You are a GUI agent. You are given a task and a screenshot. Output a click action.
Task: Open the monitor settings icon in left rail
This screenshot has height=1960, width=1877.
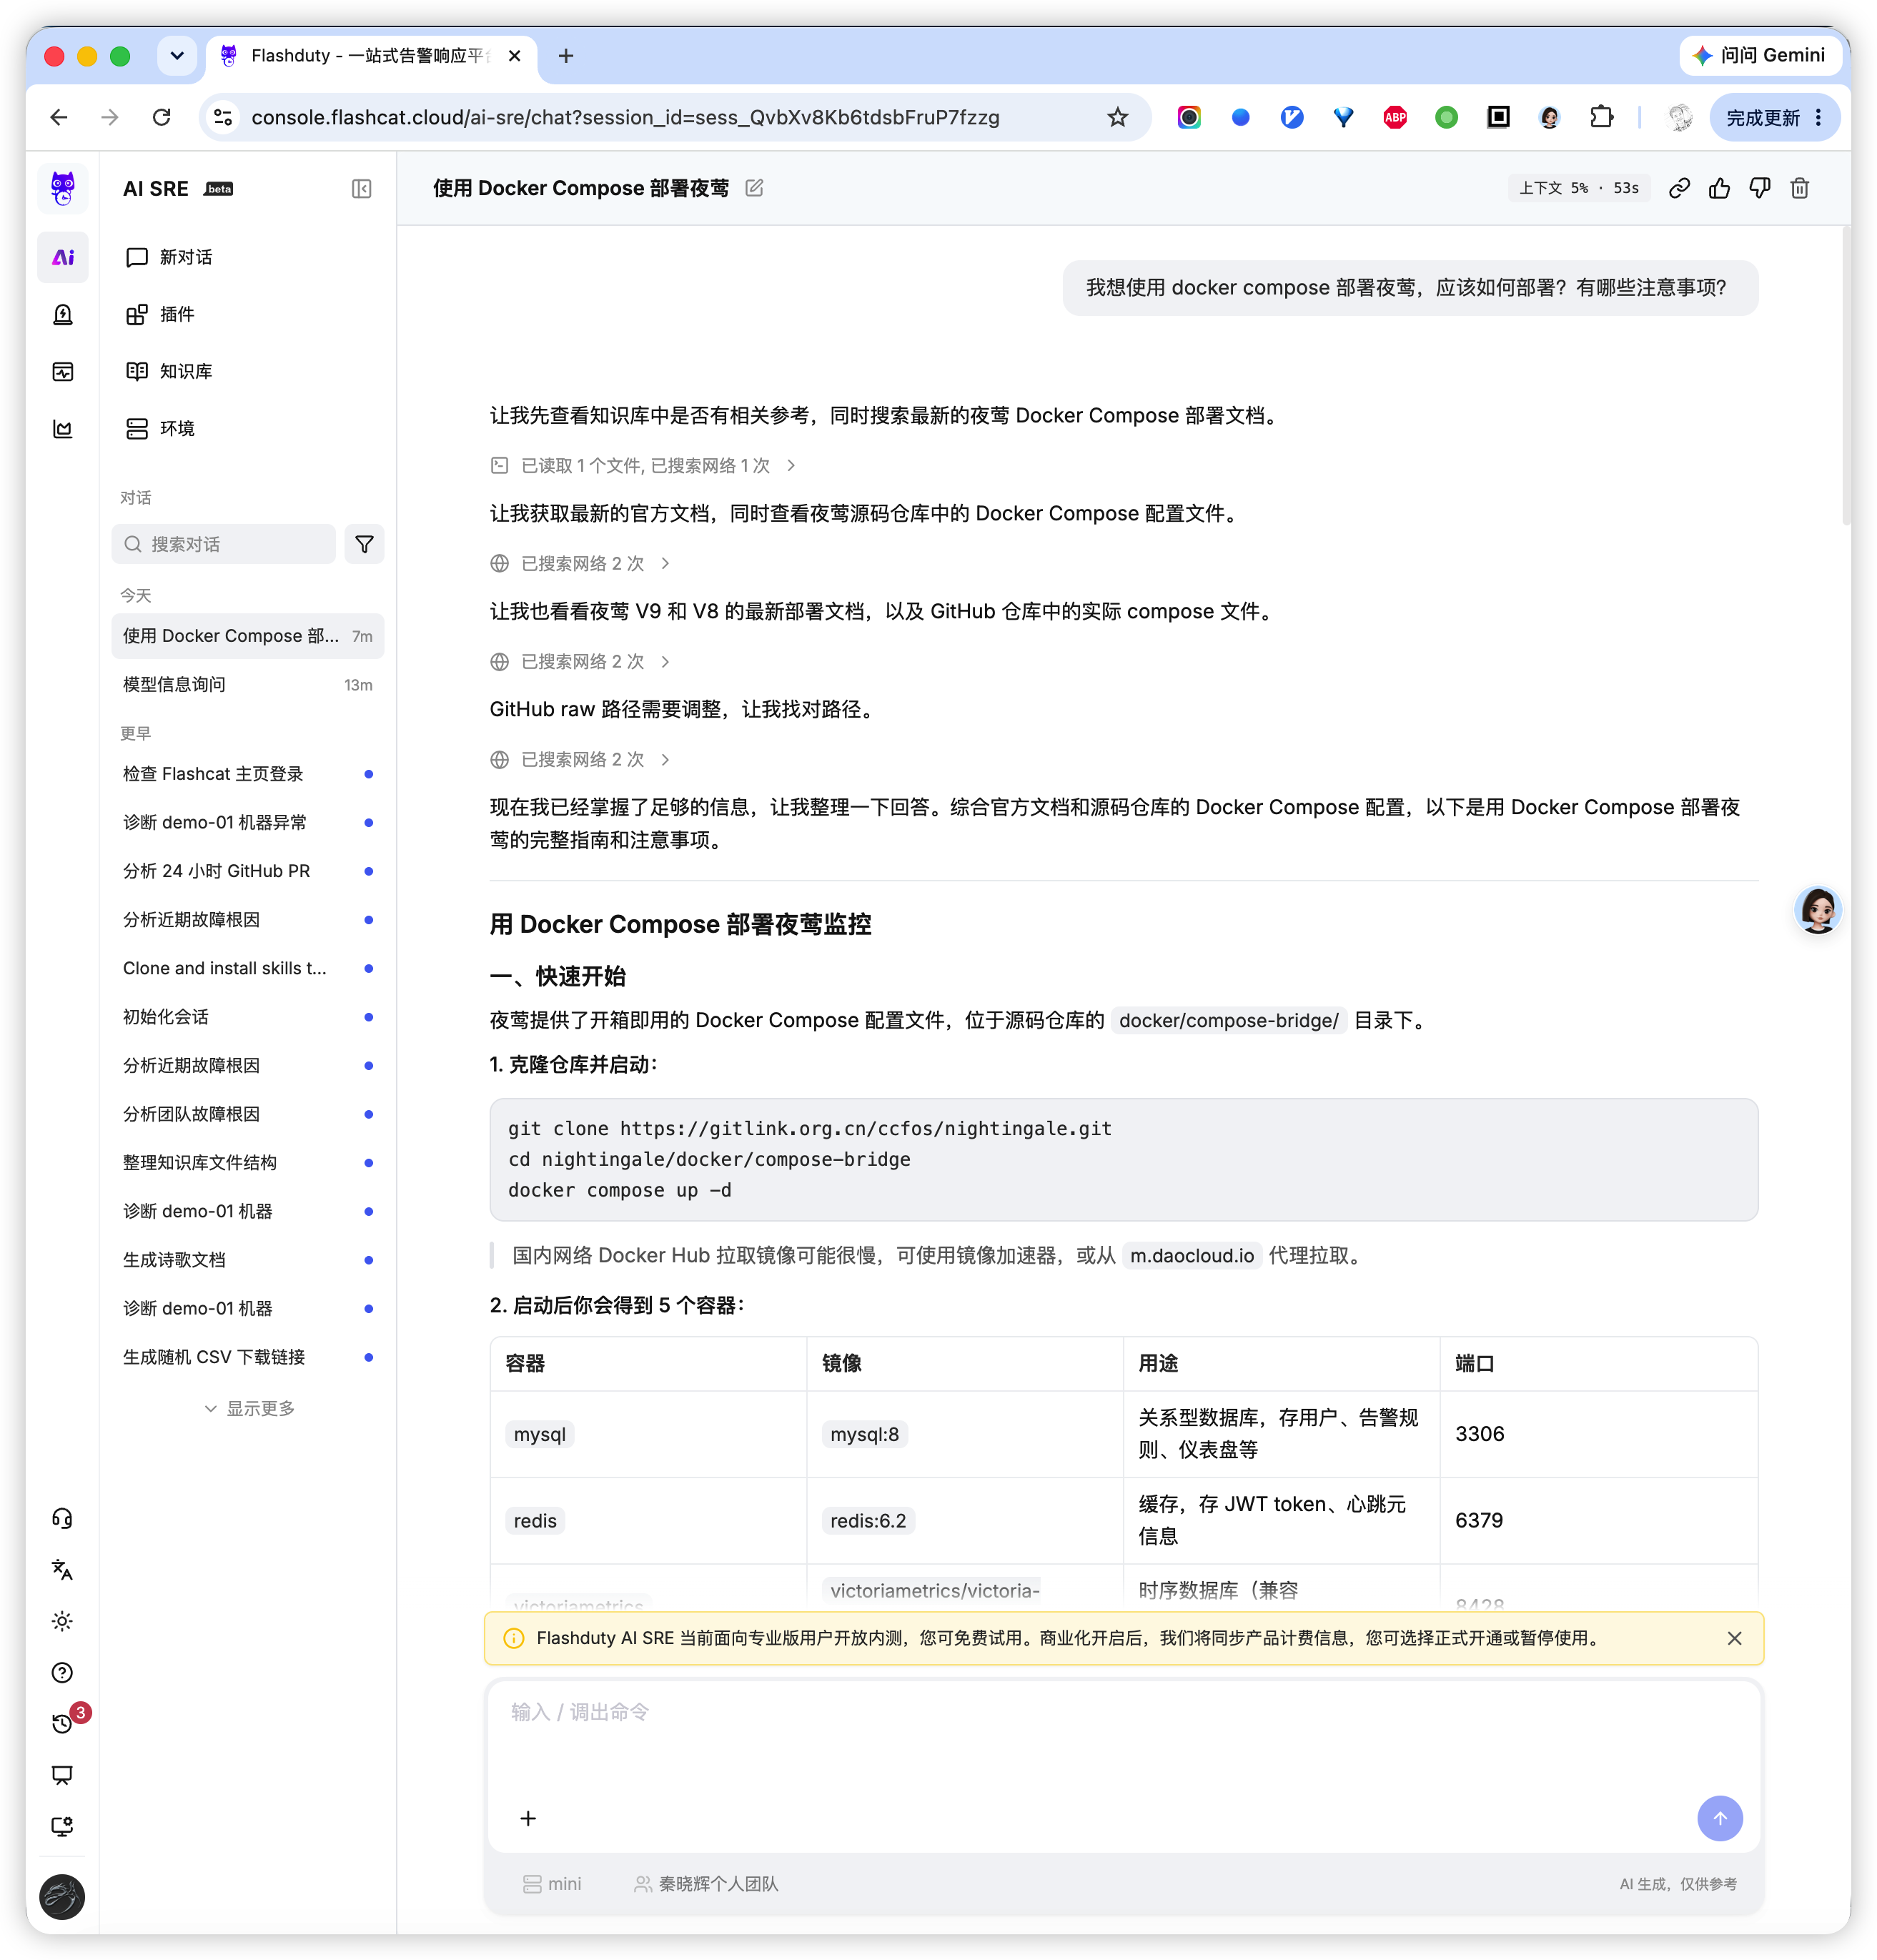(62, 1826)
